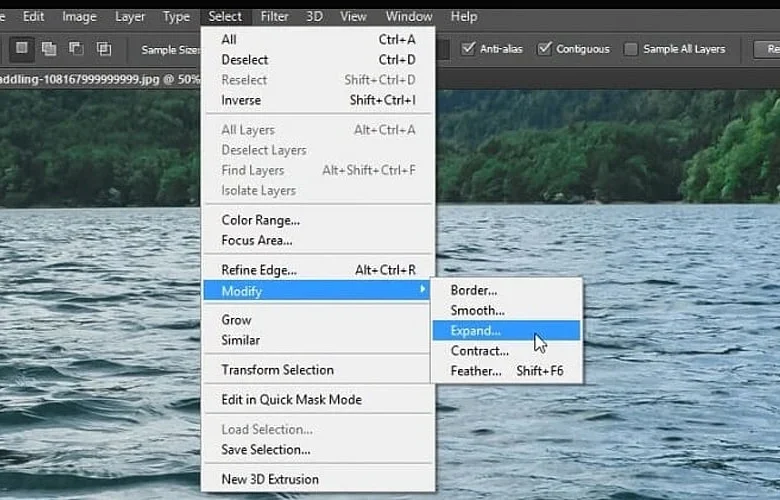Choose Edit in Quick Mask Mode
The image size is (780, 500).
[318, 400]
